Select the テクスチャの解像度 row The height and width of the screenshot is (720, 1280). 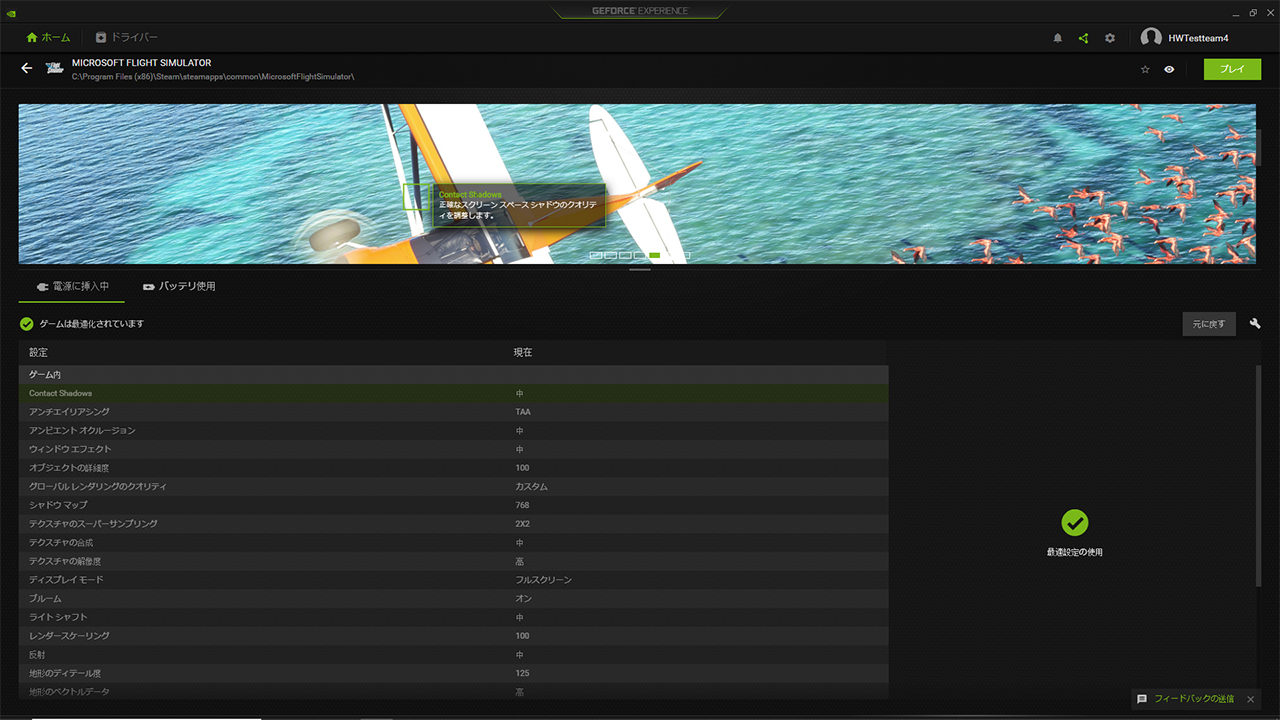click(453, 561)
